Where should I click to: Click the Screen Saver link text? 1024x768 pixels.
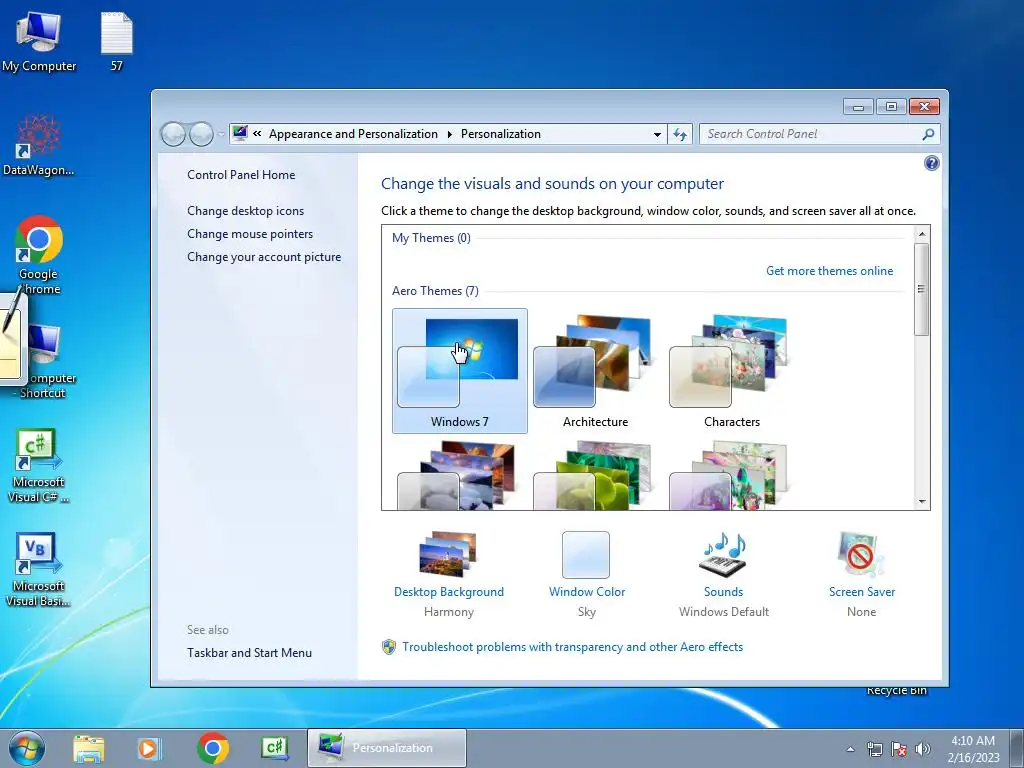pos(861,592)
